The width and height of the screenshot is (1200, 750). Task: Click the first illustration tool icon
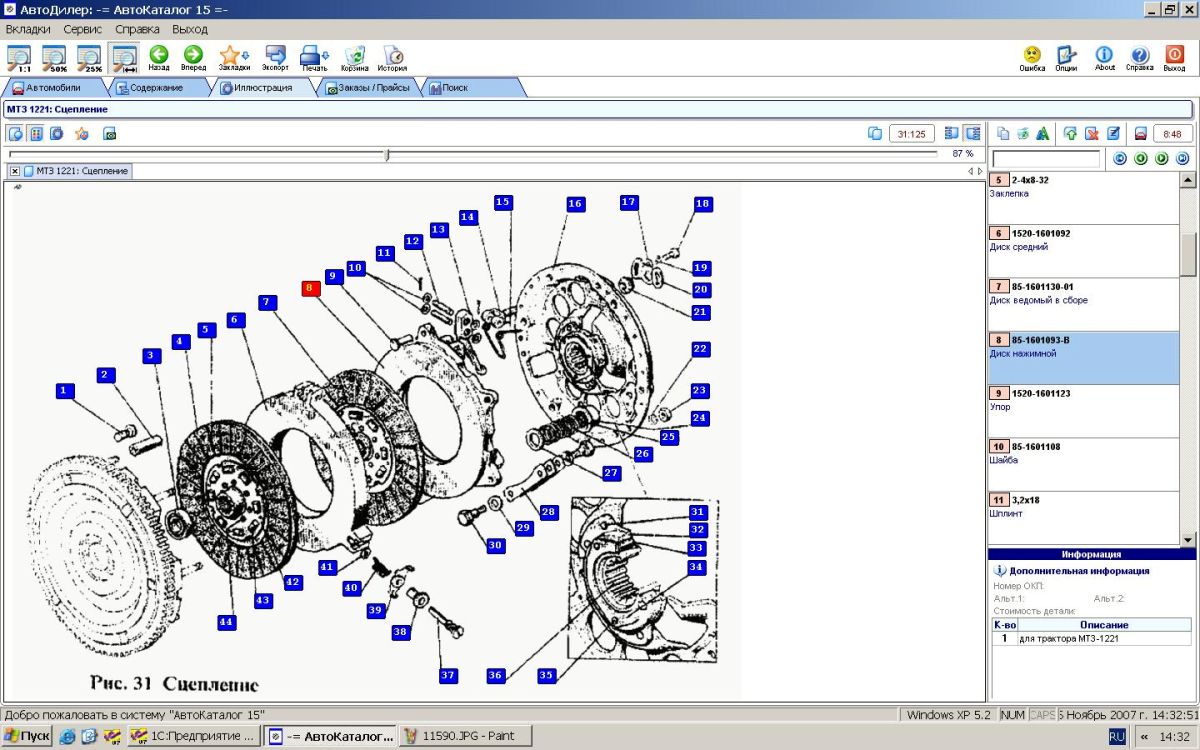[x=16, y=133]
